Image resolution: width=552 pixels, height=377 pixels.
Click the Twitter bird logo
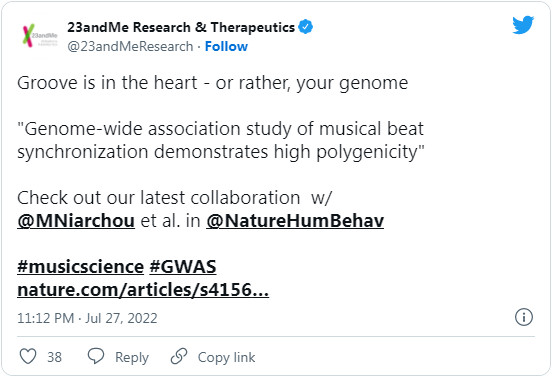coord(523,25)
